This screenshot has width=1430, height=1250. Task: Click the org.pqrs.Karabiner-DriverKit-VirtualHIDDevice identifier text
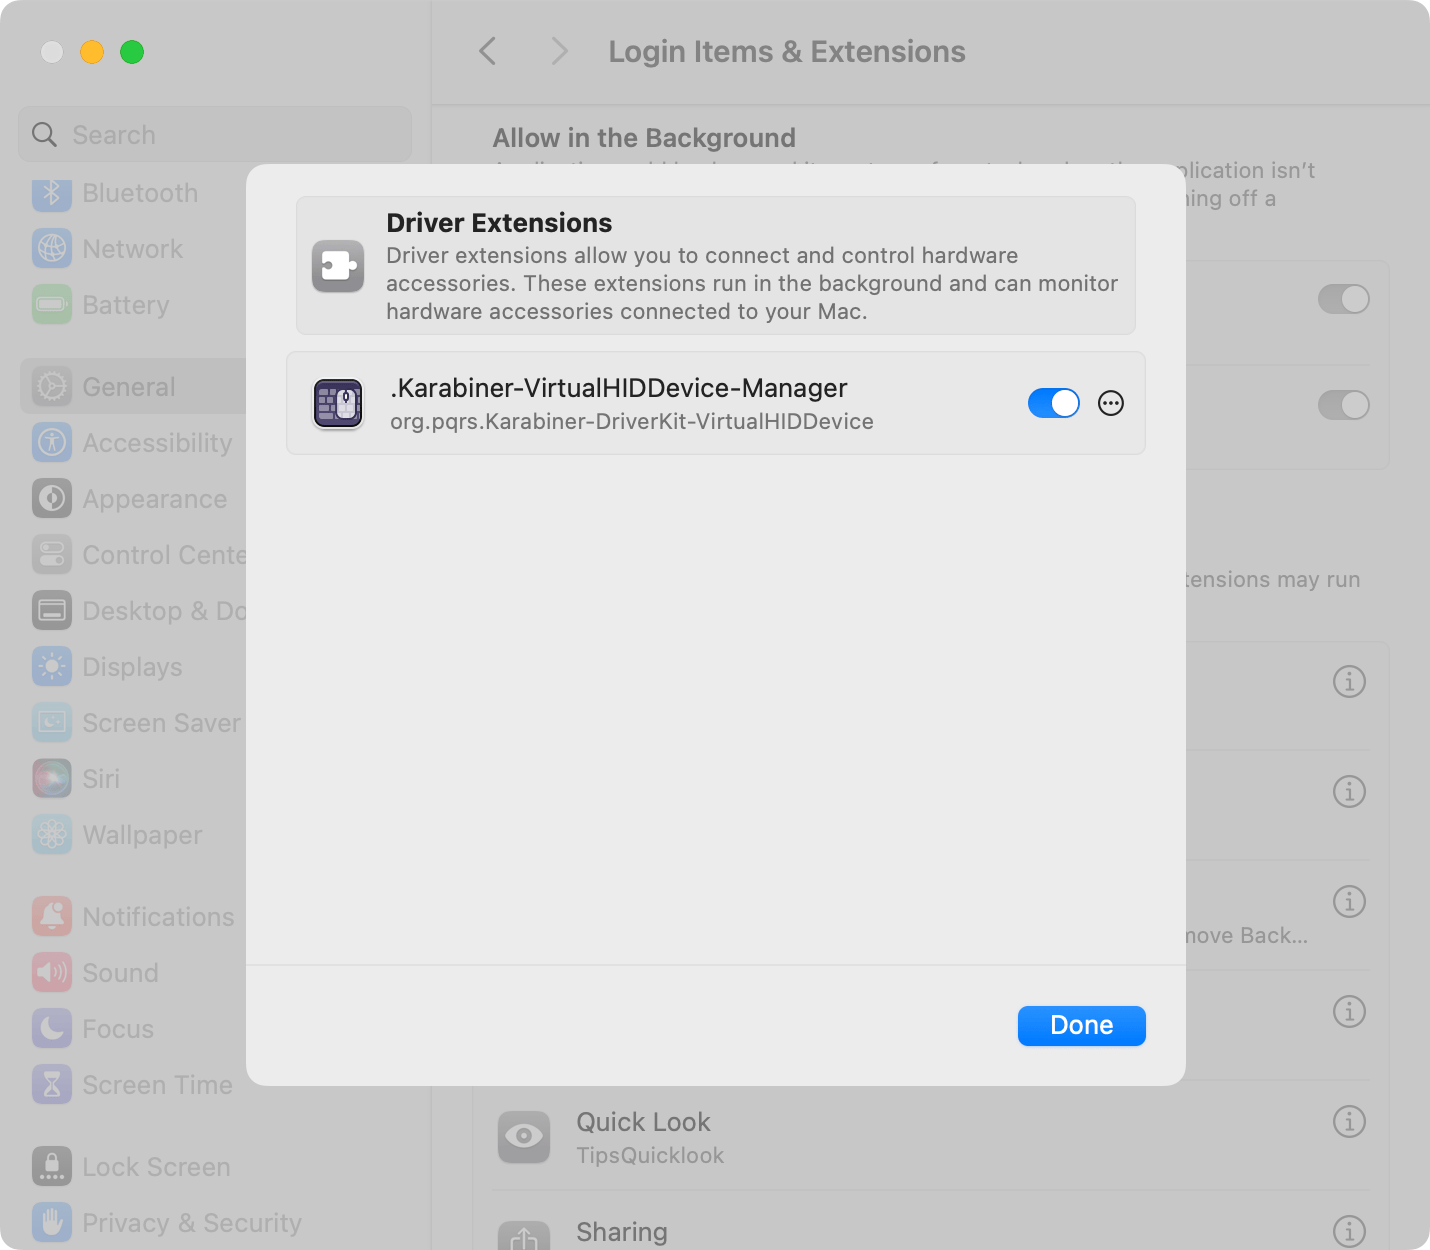tap(632, 421)
